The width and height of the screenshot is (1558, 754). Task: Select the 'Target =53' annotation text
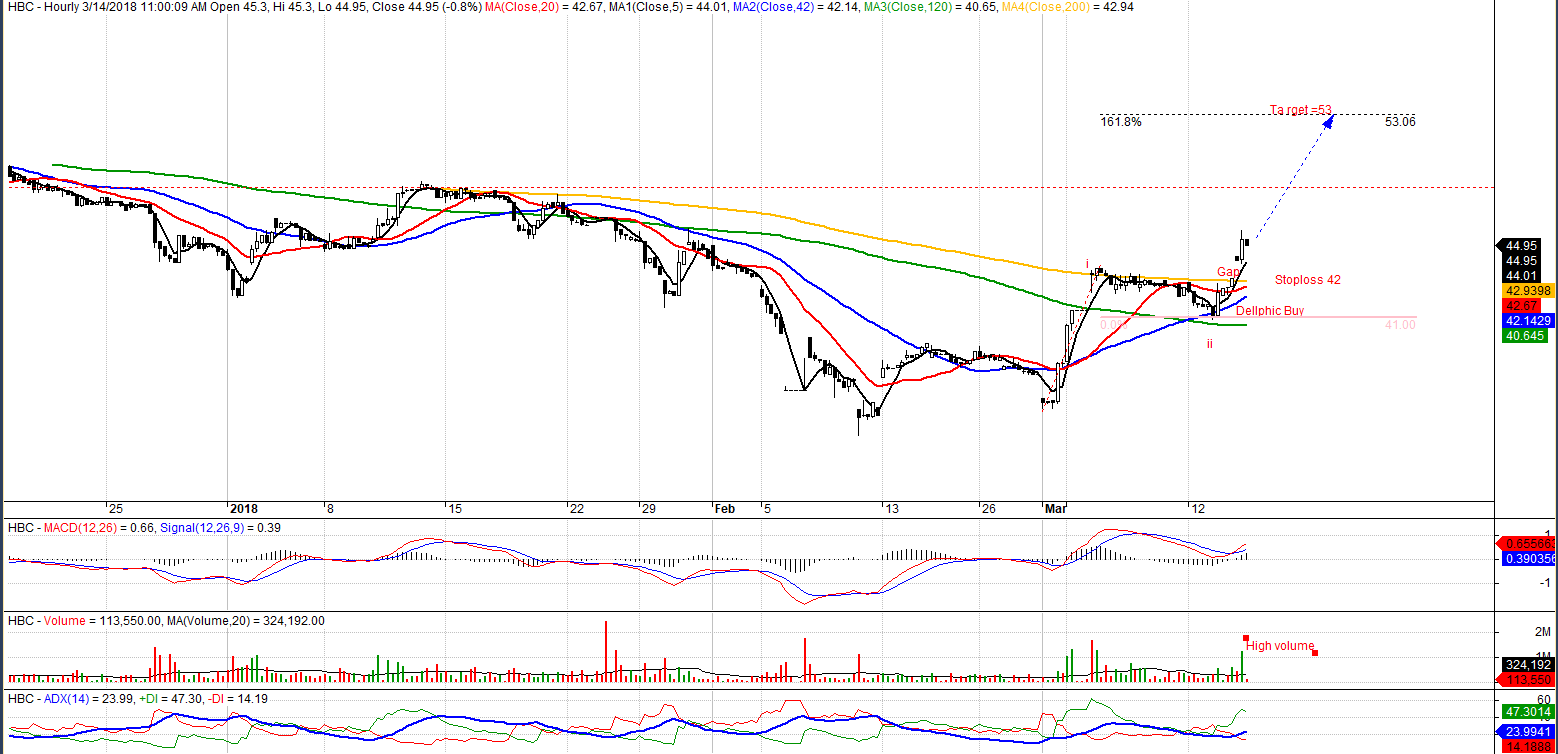point(1301,110)
